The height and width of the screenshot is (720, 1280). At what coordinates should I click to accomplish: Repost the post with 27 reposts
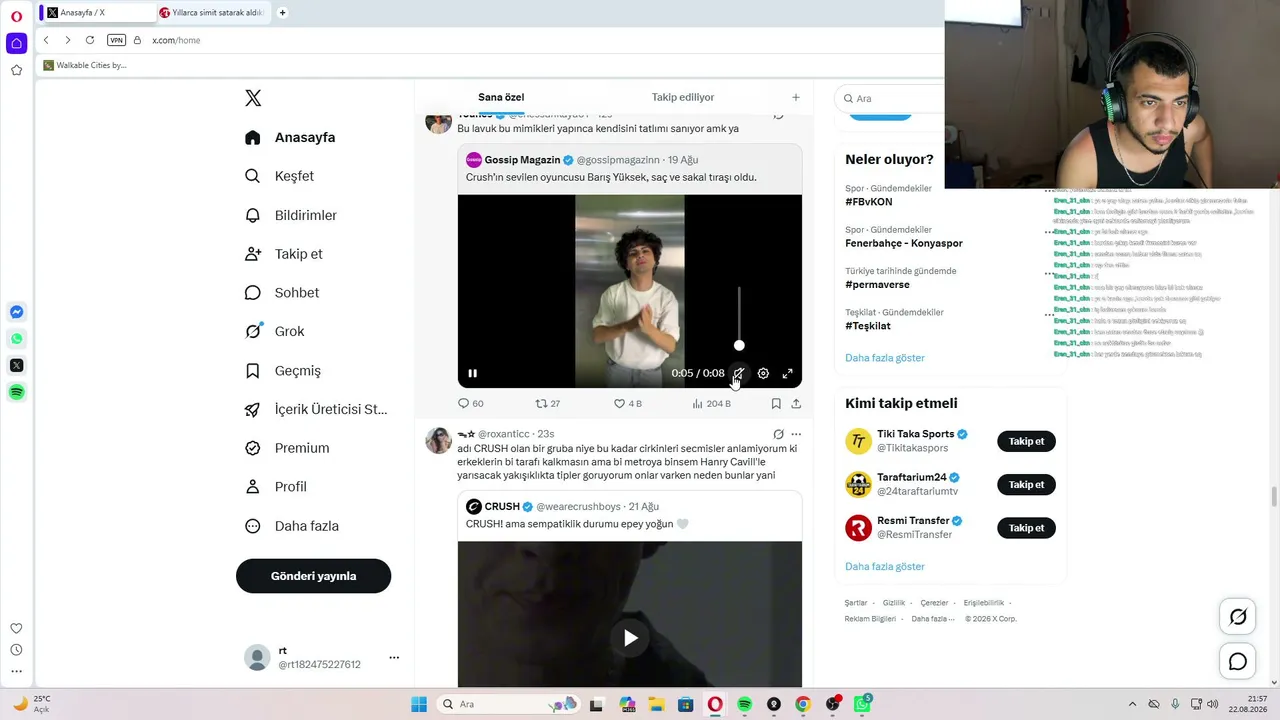tap(548, 404)
